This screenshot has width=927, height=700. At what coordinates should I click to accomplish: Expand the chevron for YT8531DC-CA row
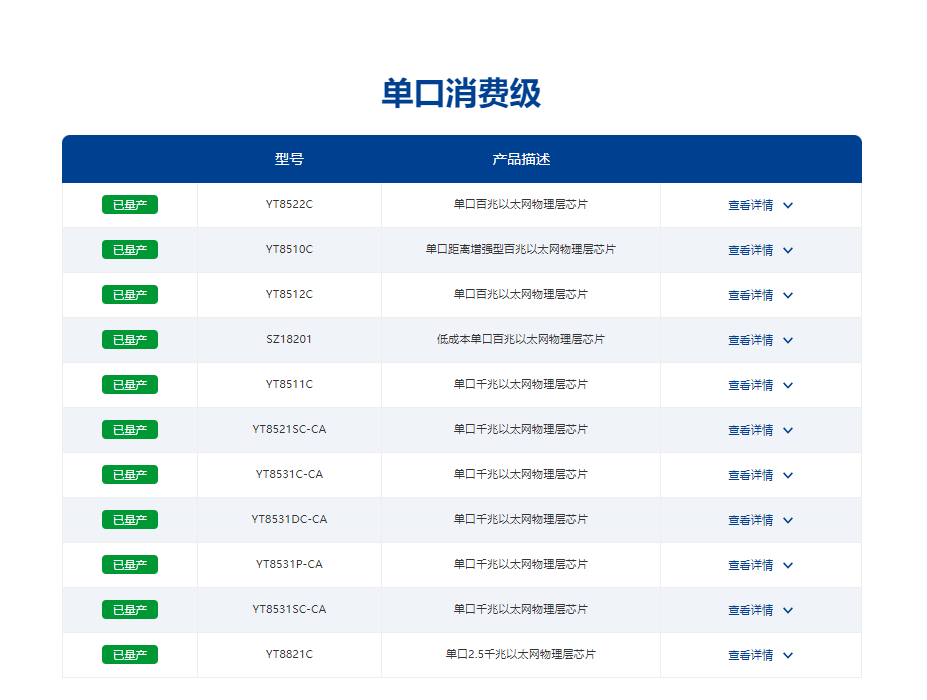pos(787,520)
